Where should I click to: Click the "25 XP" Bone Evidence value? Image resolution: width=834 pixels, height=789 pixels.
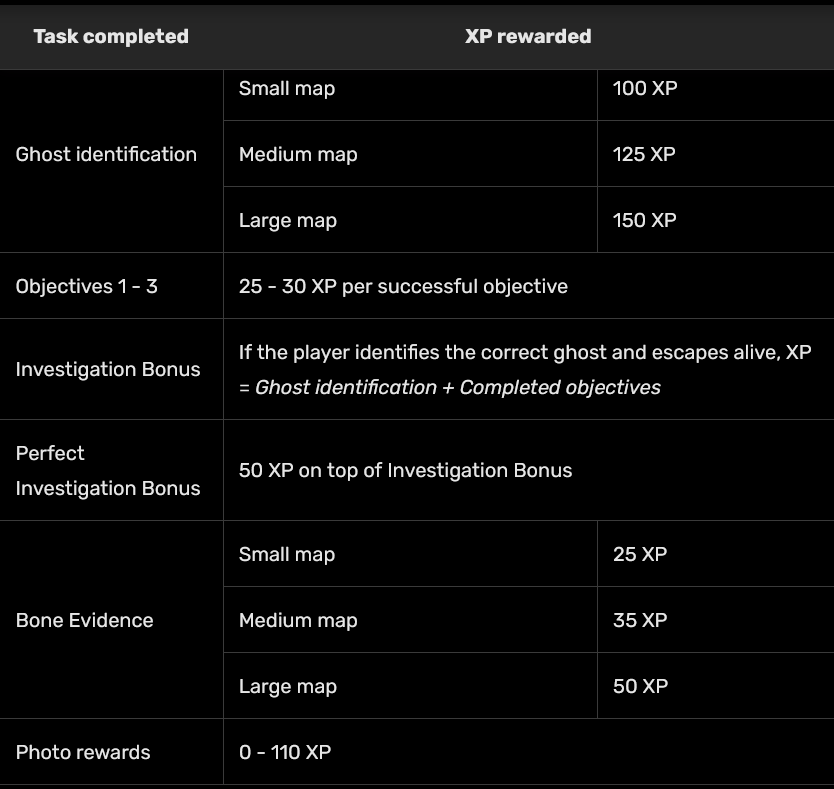pos(640,554)
